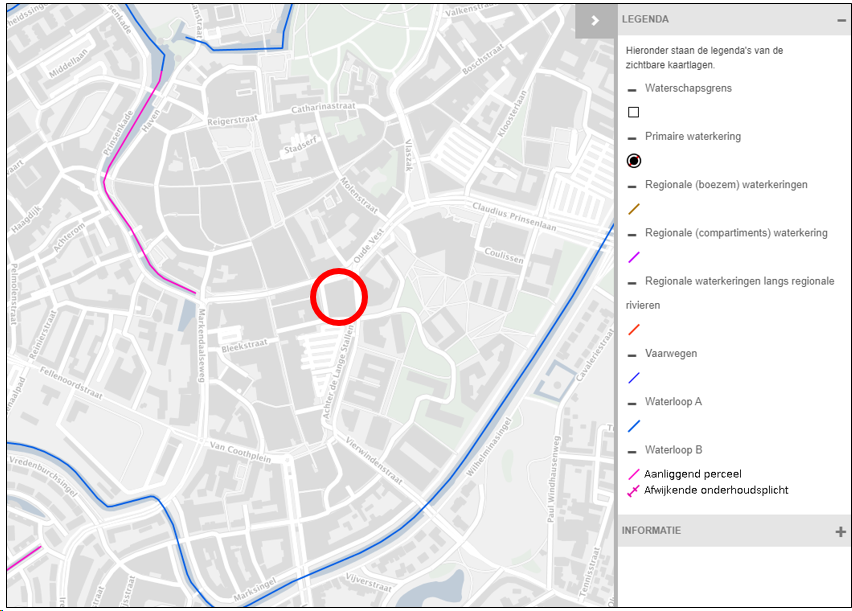
Task: Click the magenta Aanliggend perceel line symbol
Action: pyautogui.click(x=633, y=475)
